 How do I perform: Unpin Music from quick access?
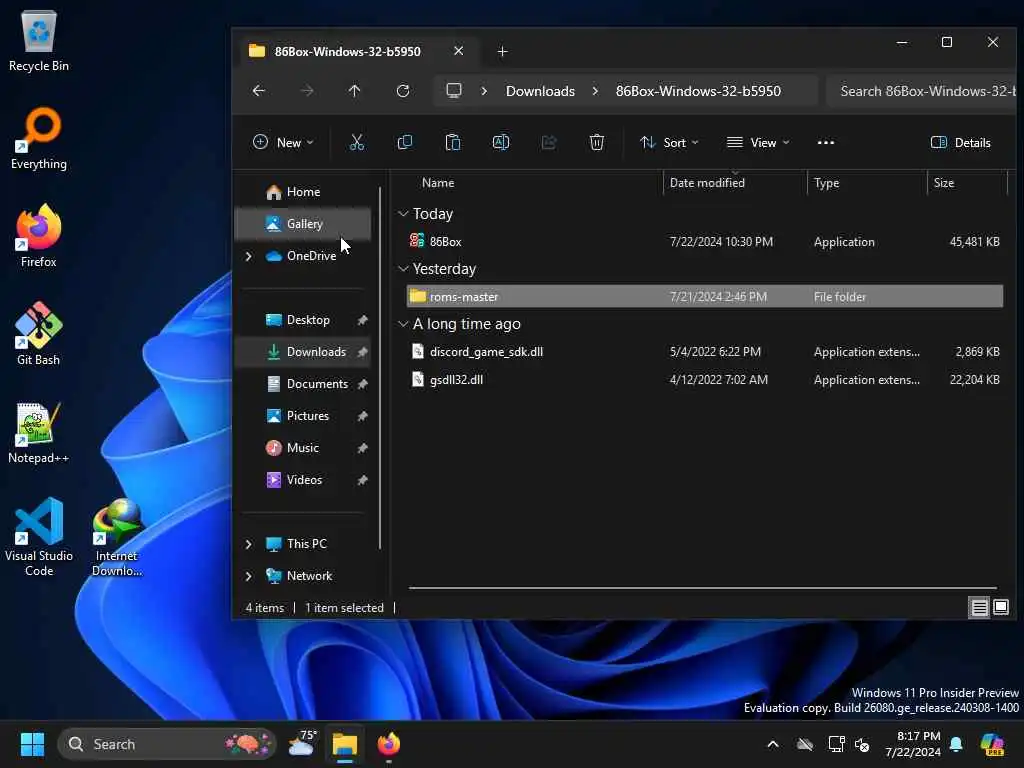362,448
